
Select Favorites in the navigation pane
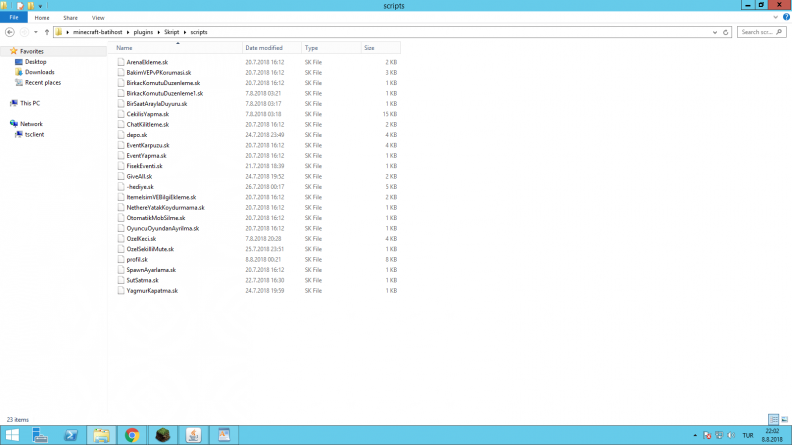click(31, 51)
